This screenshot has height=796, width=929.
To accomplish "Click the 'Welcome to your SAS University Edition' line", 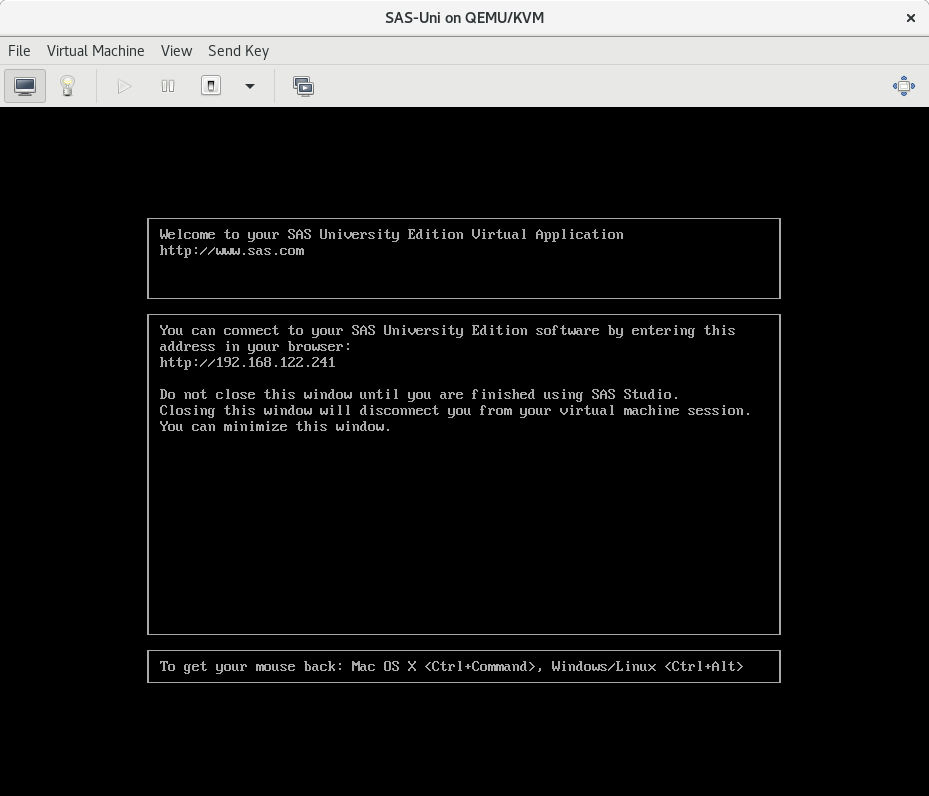I will [x=391, y=235].
